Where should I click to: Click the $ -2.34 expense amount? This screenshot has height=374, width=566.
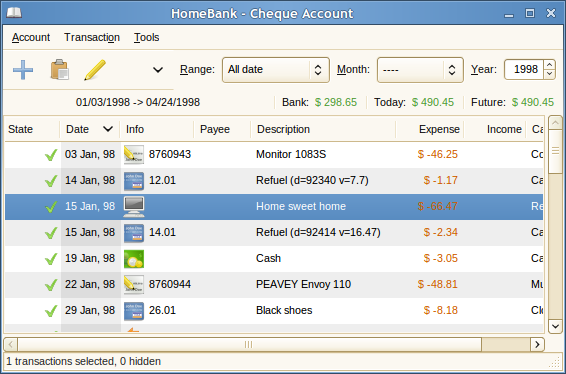coord(440,232)
